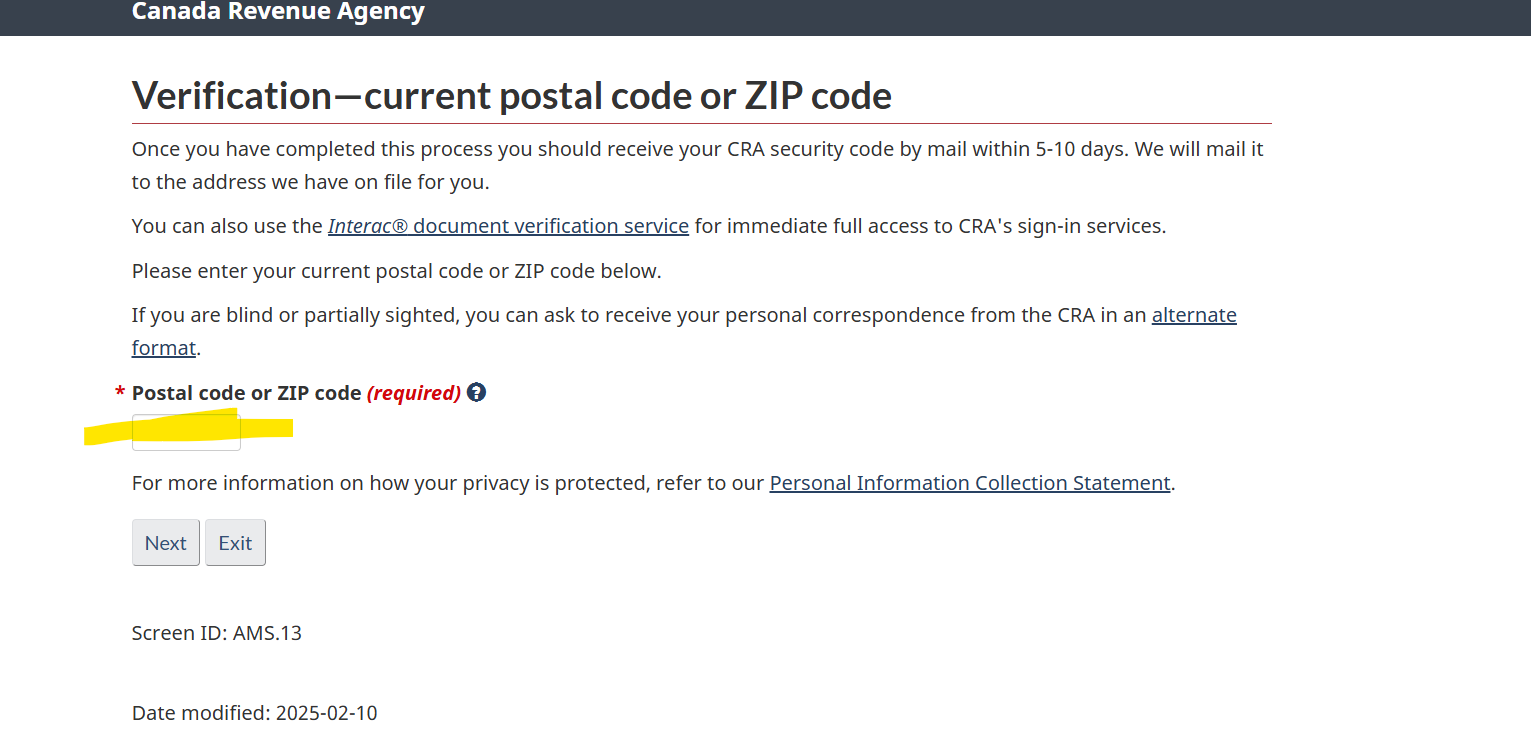Click the question mark beside the required field label
Screen dimensions: 1531x732
click(x=476, y=392)
